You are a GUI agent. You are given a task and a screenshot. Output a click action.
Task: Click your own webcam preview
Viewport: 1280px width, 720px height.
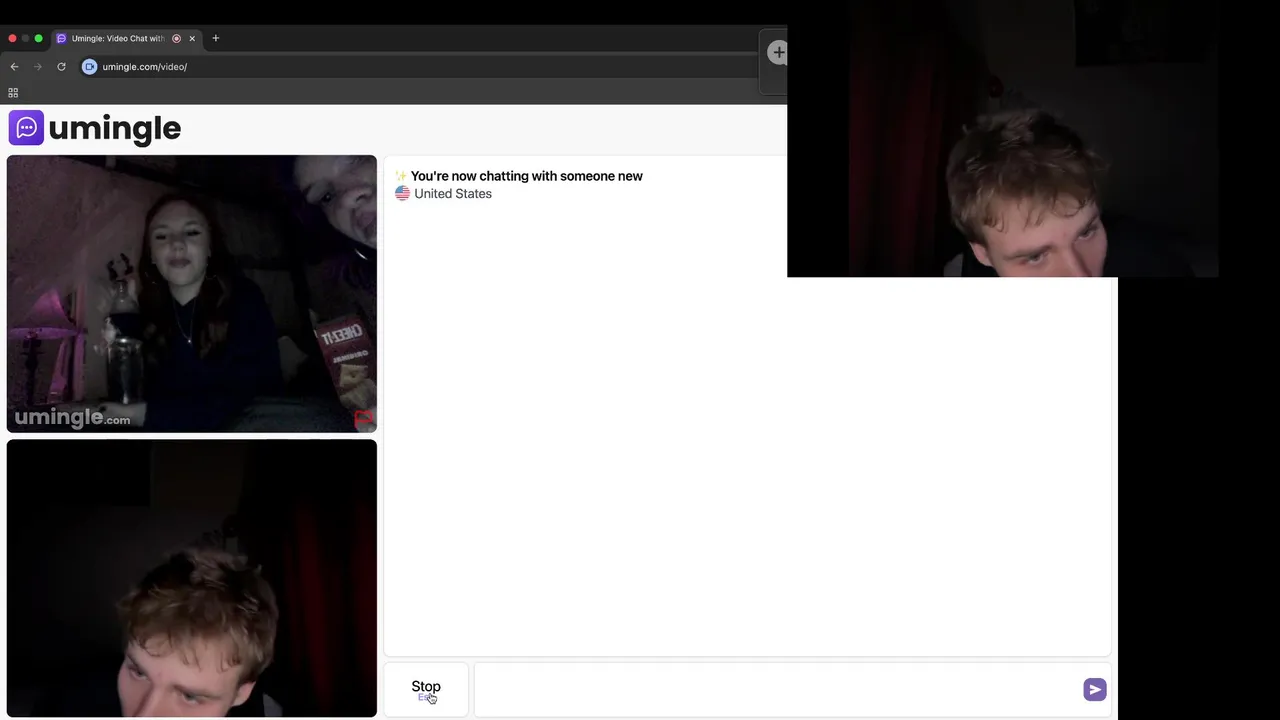pyautogui.click(x=192, y=578)
